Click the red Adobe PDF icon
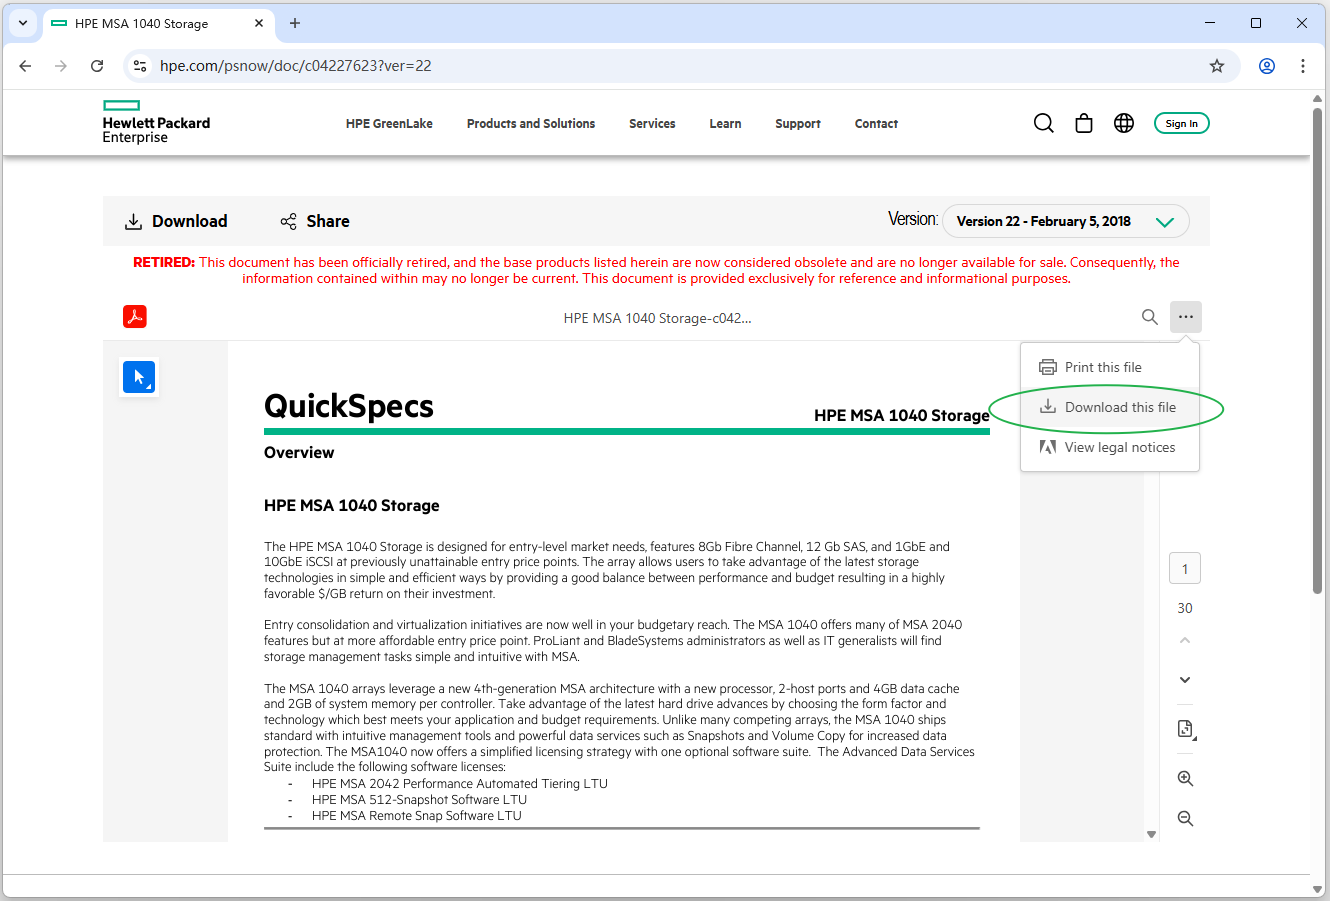Image resolution: width=1330 pixels, height=901 pixels. tap(135, 317)
